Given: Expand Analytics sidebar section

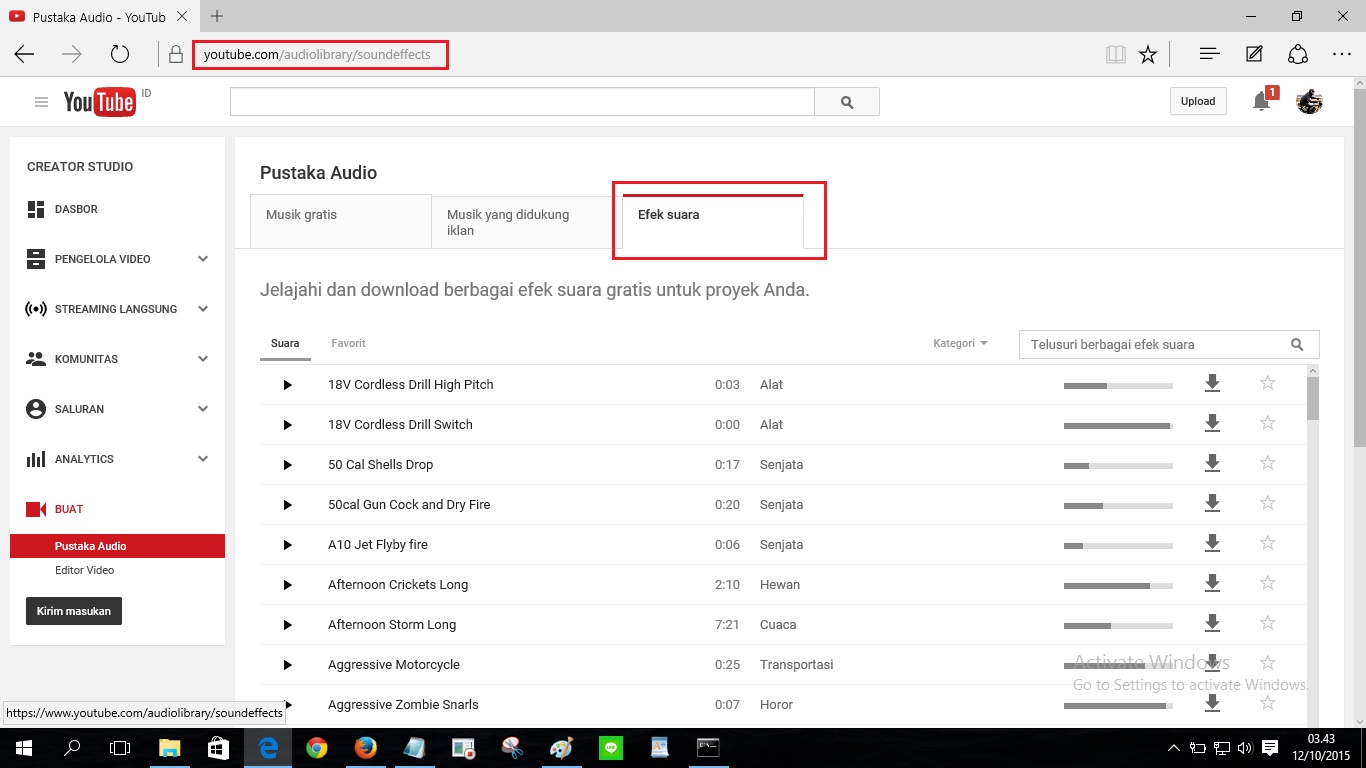Looking at the screenshot, I should (x=203, y=459).
